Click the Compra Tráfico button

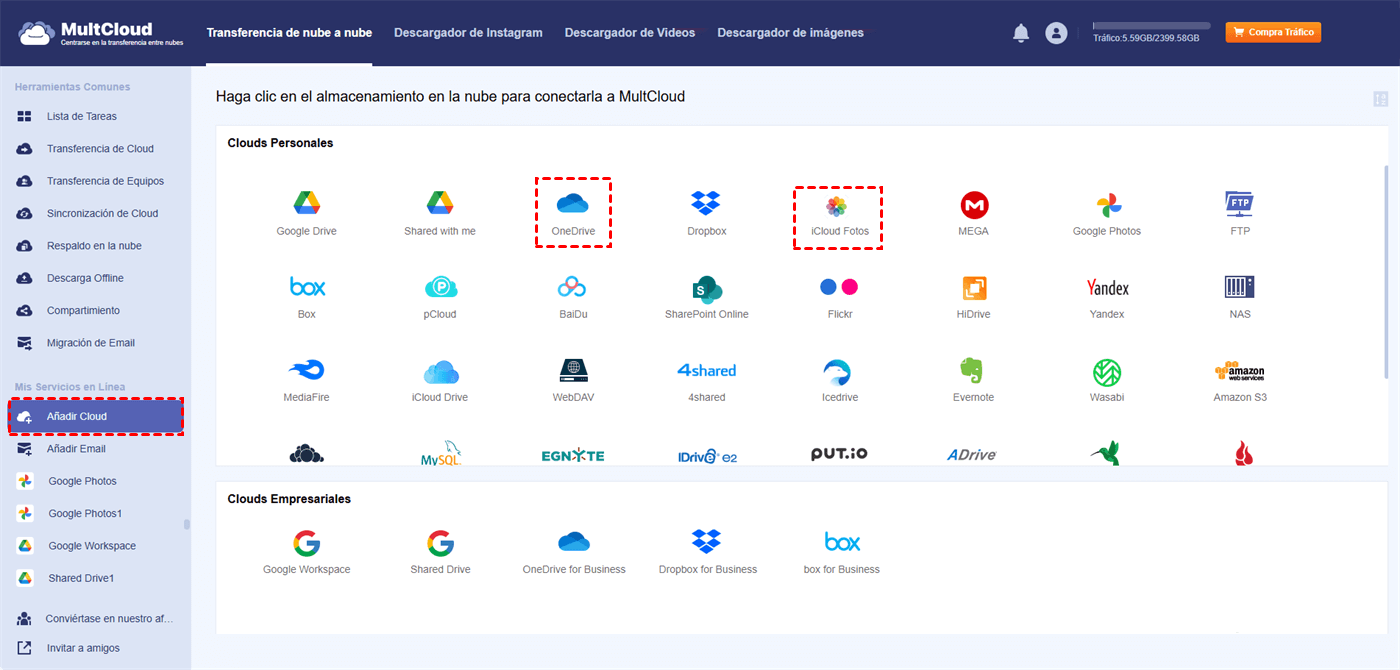pos(1273,32)
